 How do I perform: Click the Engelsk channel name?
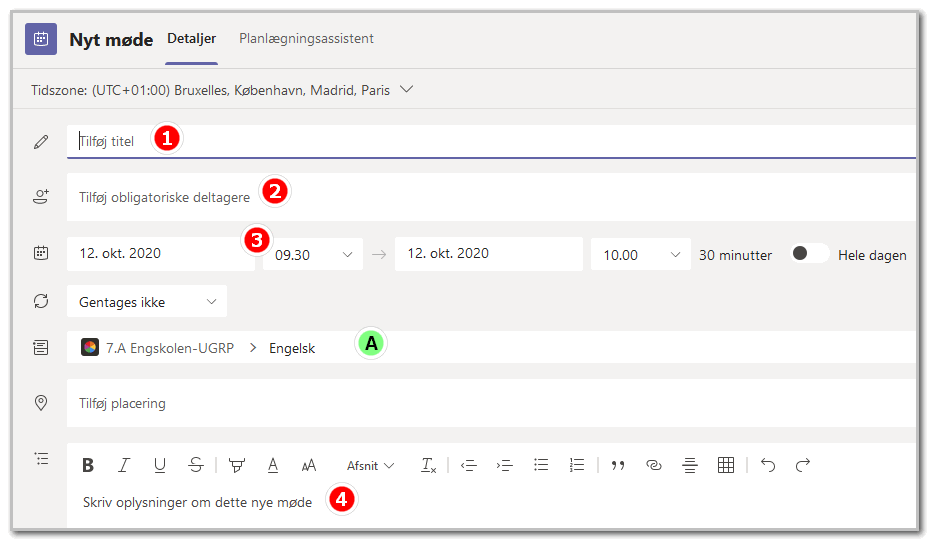click(x=292, y=349)
